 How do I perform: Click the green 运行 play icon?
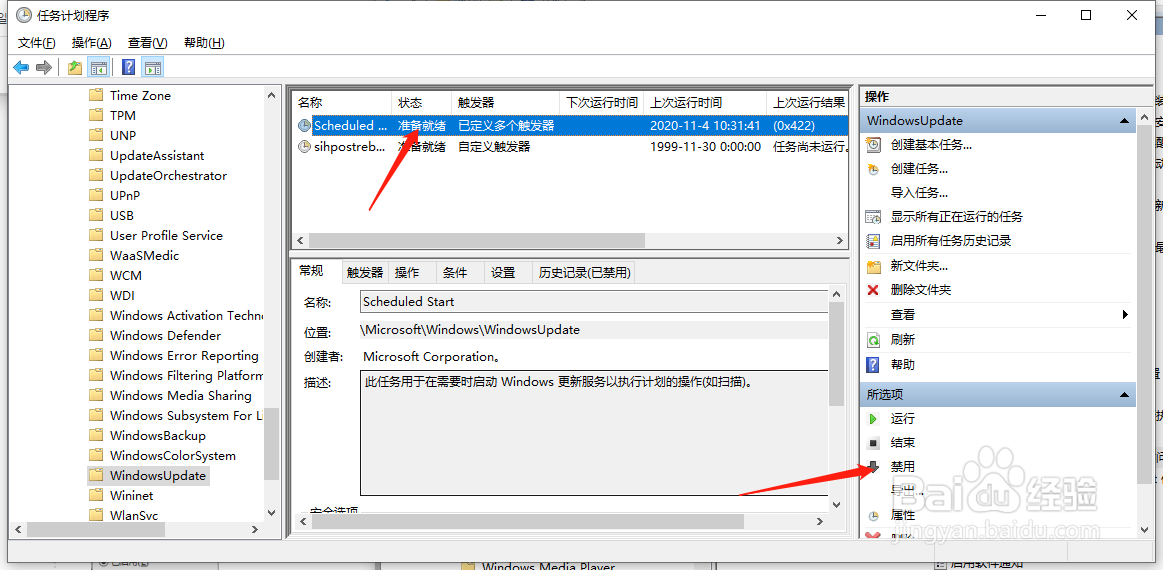pyautogui.click(x=874, y=419)
